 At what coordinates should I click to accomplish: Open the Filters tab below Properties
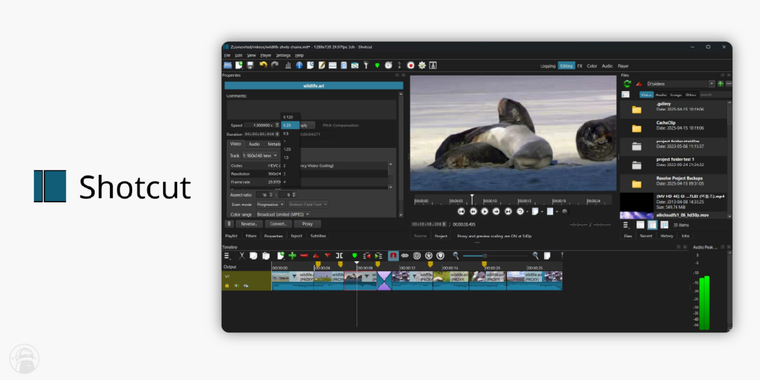(x=251, y=236)
